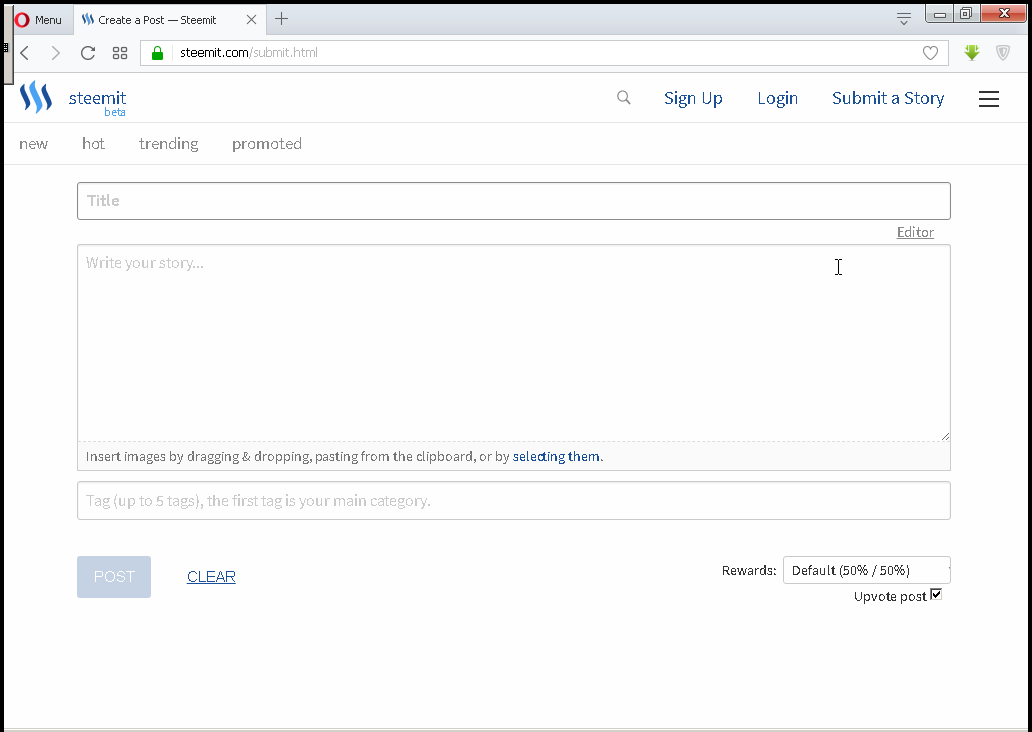Restore down the browser window
Image resolution: width=1032 pixels, height=732 pixels.
click(966, 13)
